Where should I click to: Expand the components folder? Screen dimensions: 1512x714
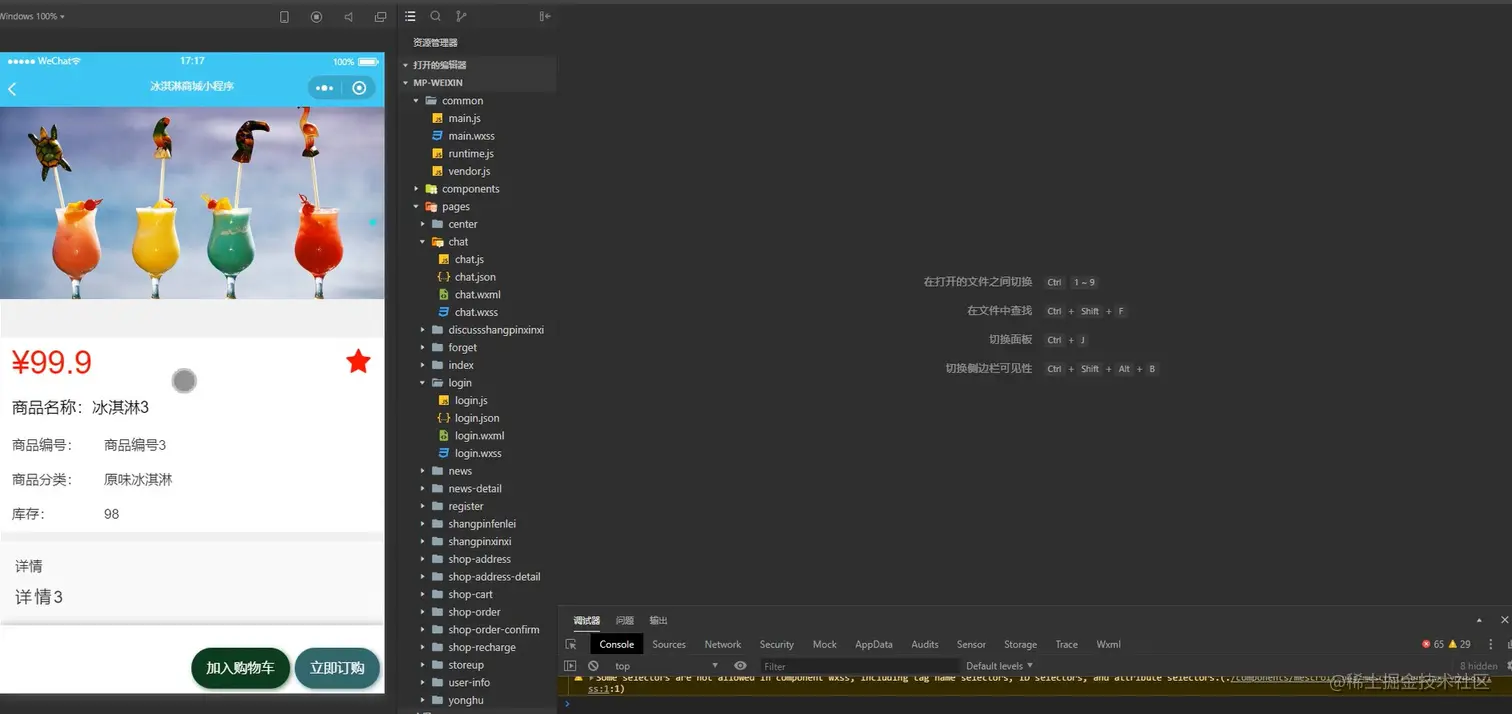pyautogui.click(x=416, y=189)
